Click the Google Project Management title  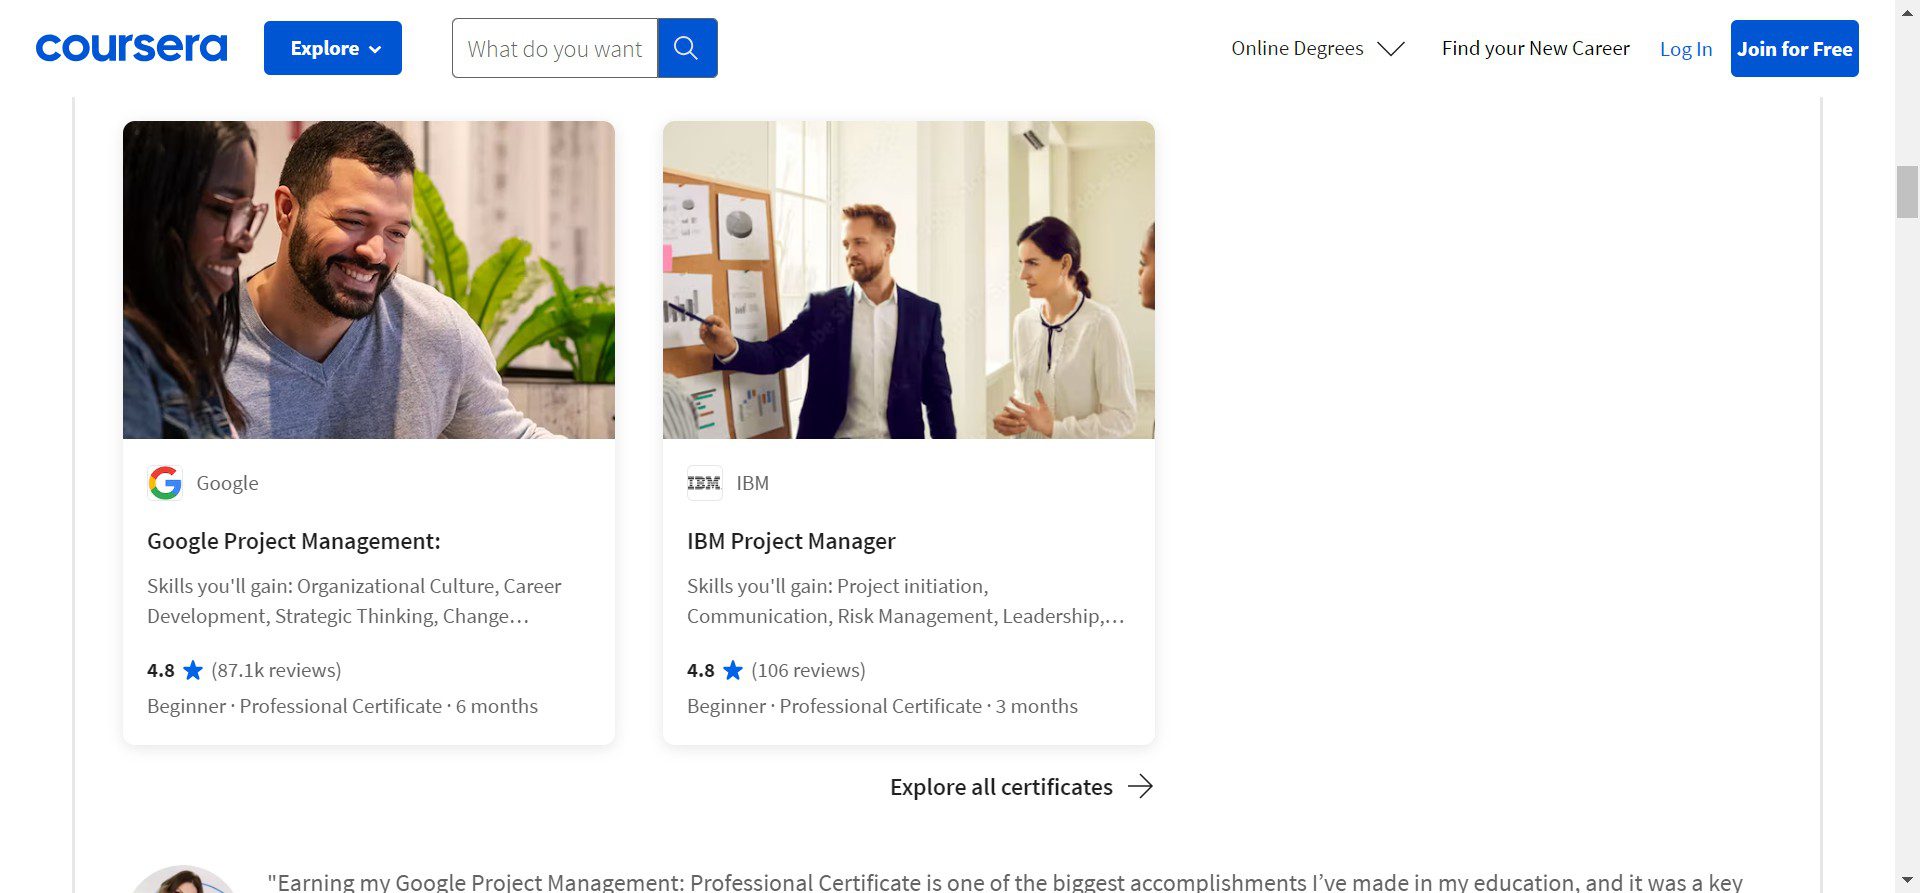point(294,541)
